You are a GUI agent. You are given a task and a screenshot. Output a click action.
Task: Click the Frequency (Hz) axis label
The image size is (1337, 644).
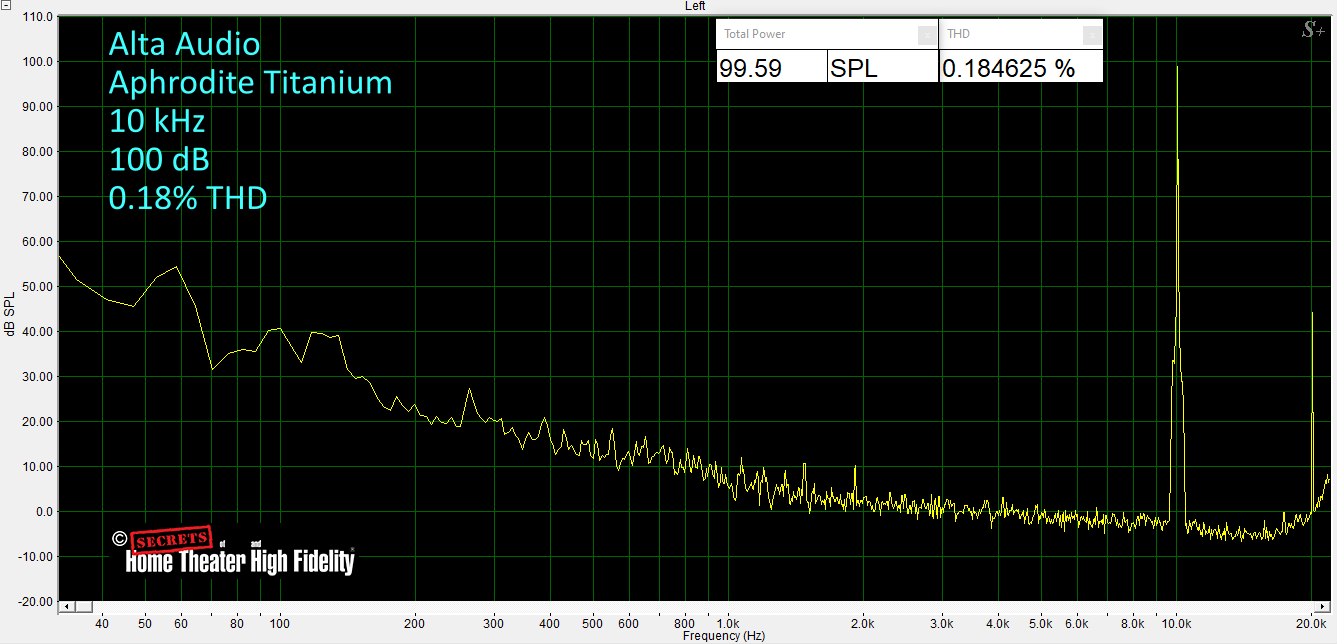pyautogui.click(x=724, y=636)
